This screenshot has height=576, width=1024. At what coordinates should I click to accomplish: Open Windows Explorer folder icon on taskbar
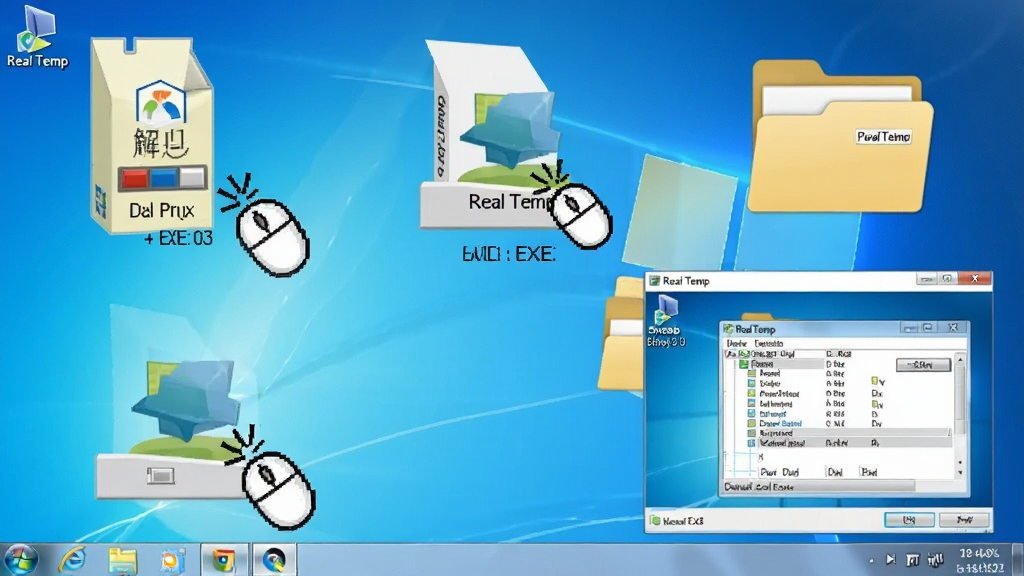[x=123, y=560]
